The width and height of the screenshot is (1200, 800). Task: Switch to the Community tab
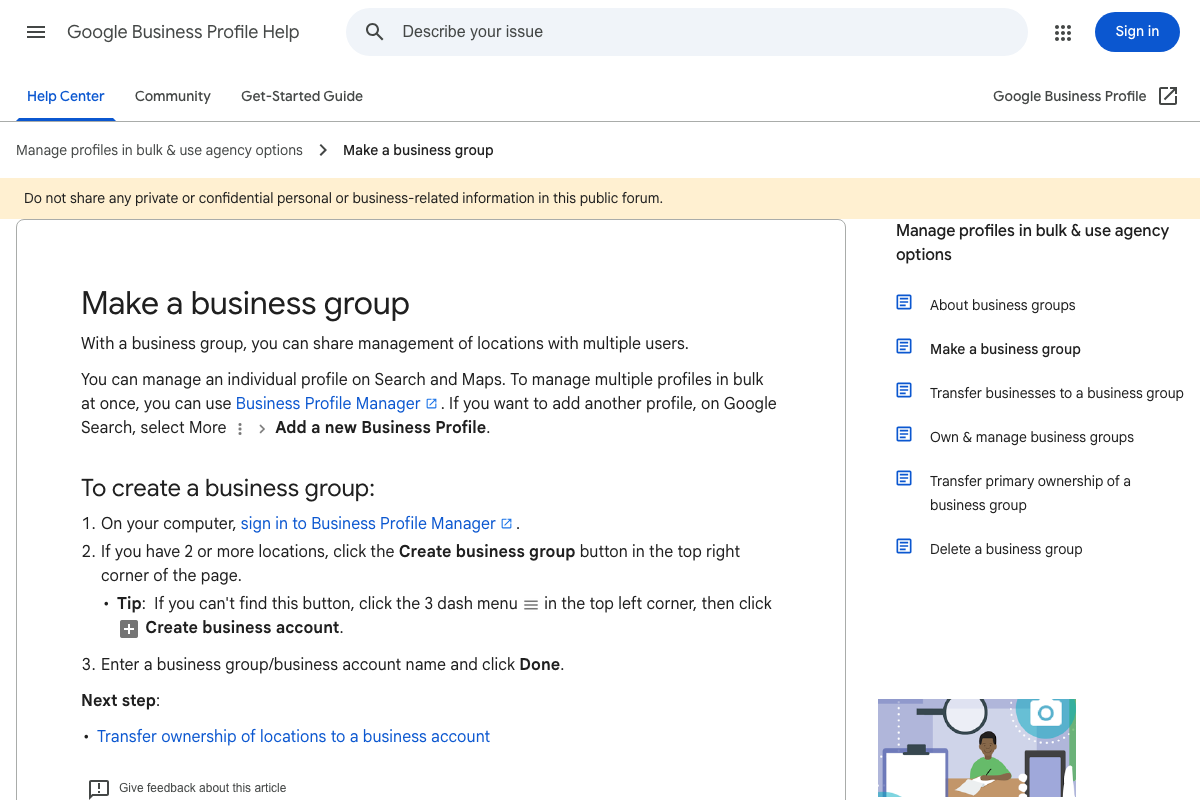pos(173,96)
